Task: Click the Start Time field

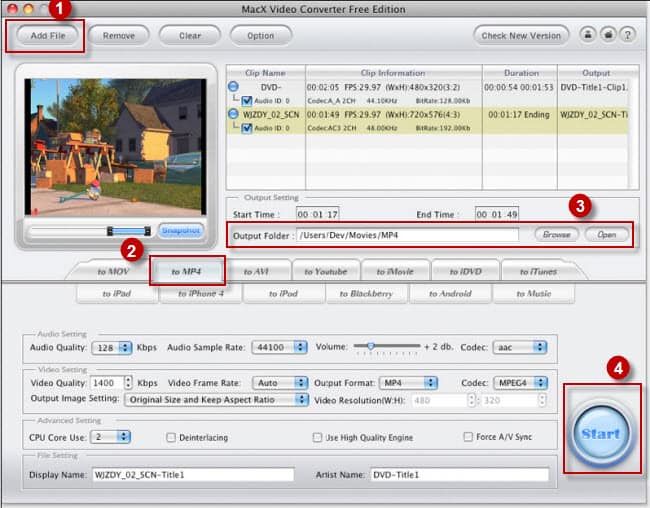Action: coord(318,214)
